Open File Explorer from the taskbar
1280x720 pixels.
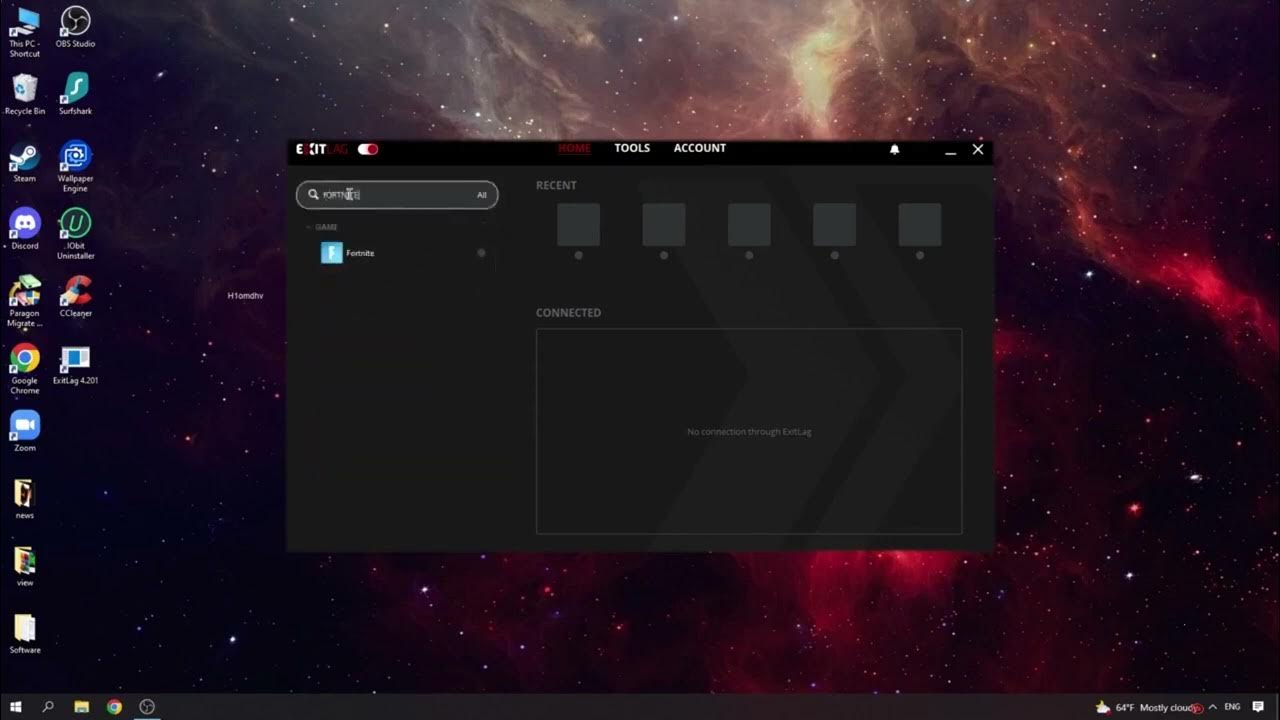tap(82, 707)
